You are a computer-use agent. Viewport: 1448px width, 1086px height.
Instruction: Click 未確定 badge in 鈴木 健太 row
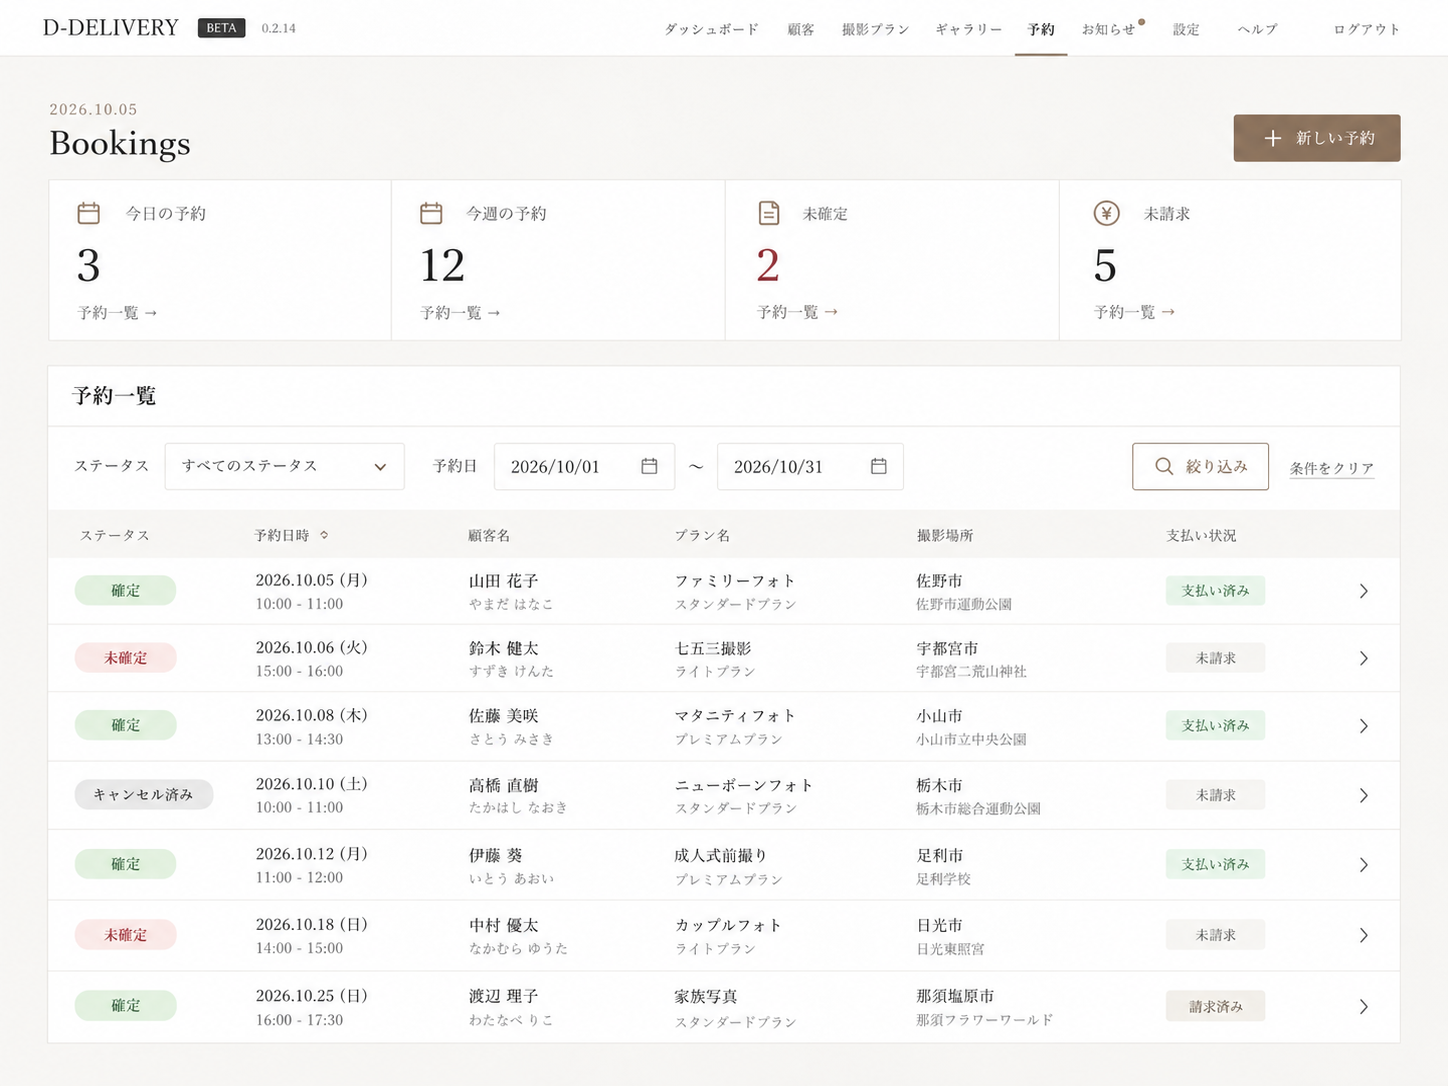coord(125,658)
